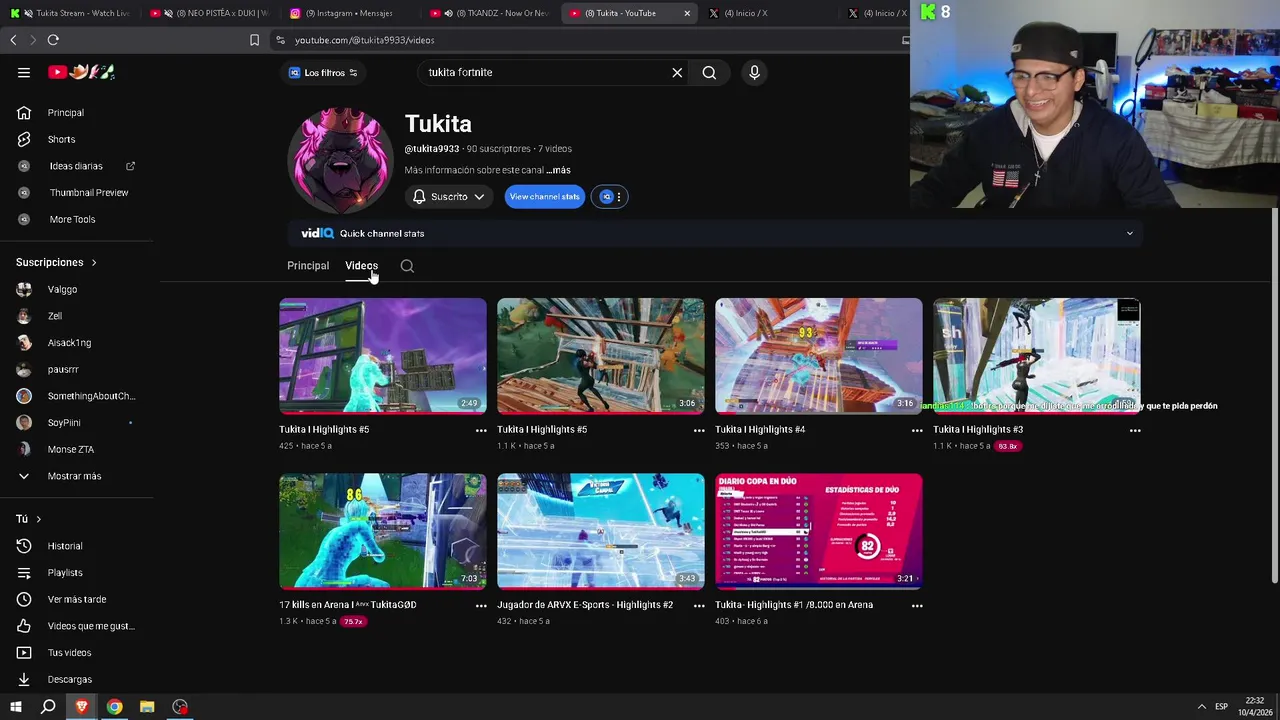This screenshot has width=1280, height=720.
Task: Expand the Tú section
Action: (x=28, y=519)
